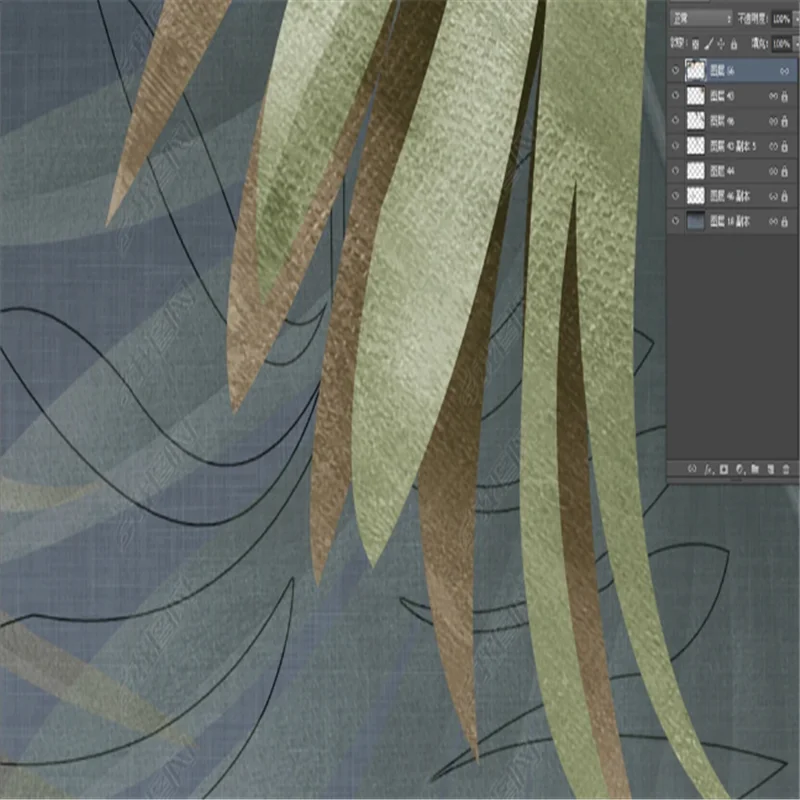Viewport: 800px width, 800px height.
Task: Select thumbnail of layer 图层 46
Action: click(x=695, y=120)
